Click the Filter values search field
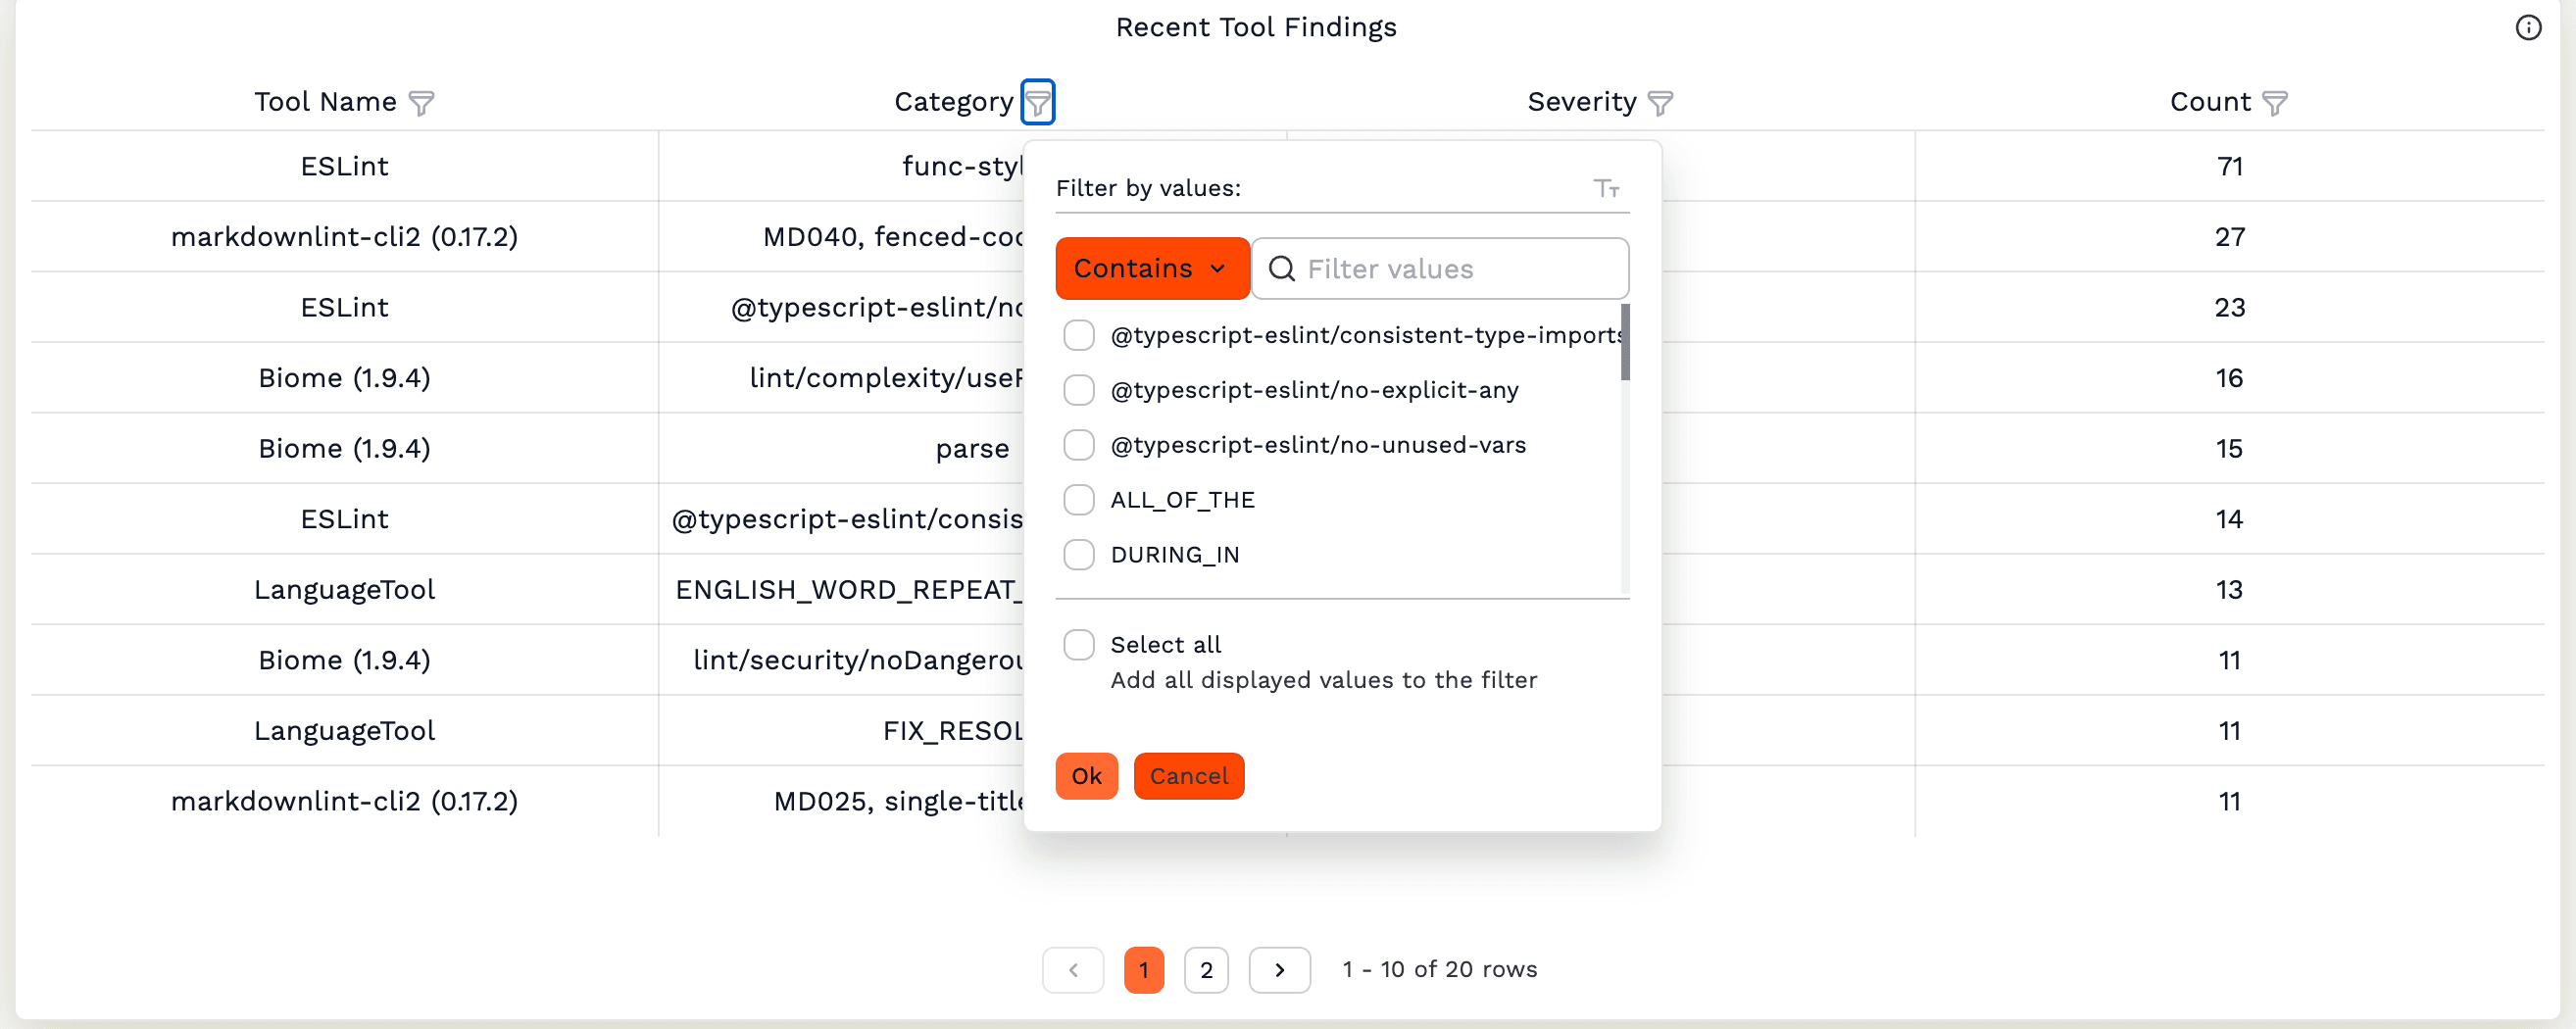Screen dimensions: 2576x1029 [1440, 269]
